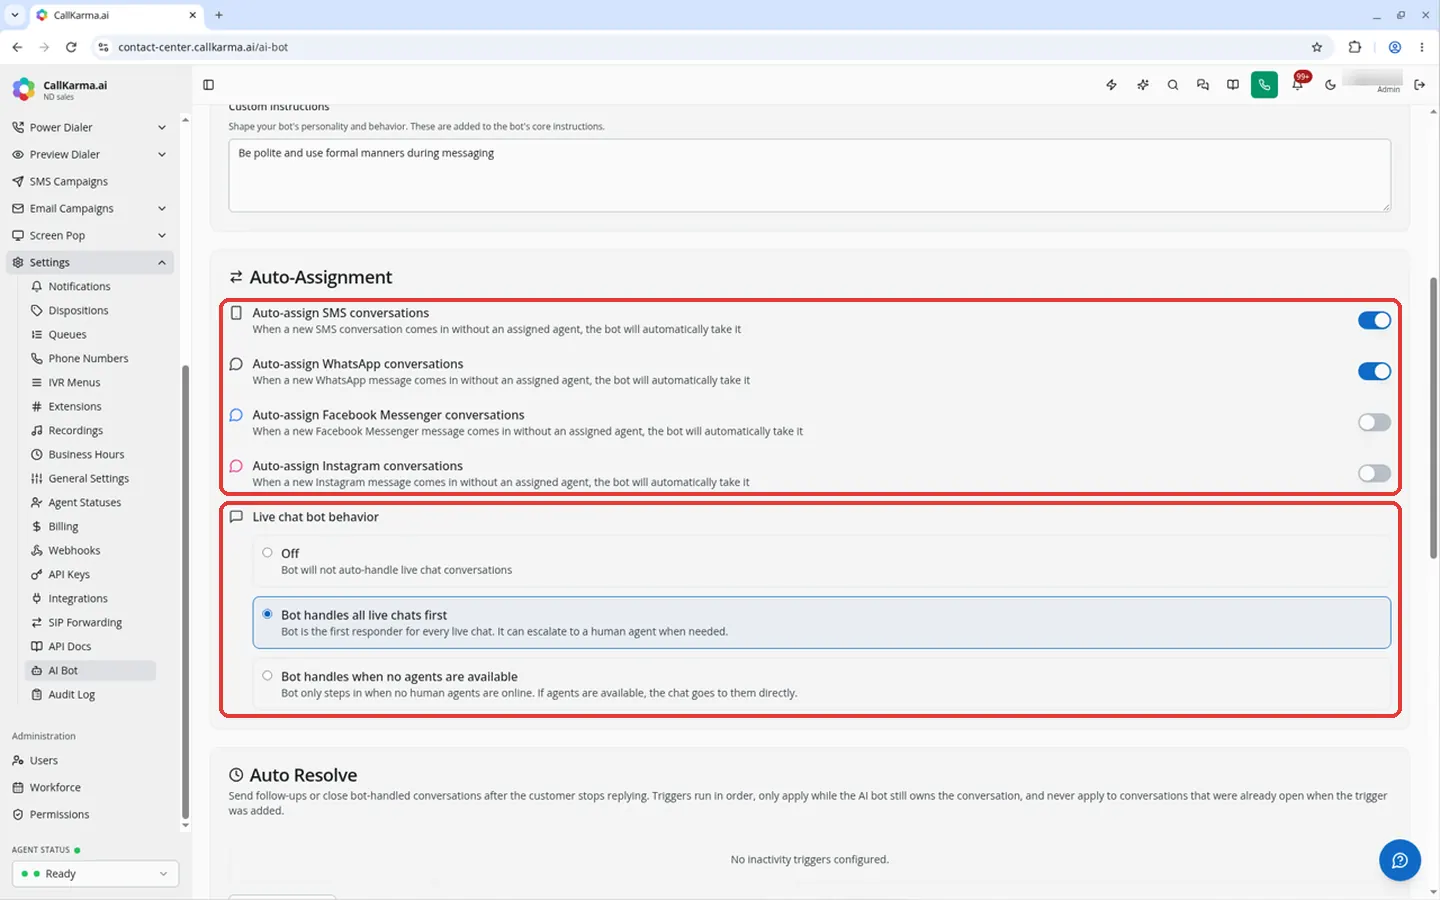Screen dimensions: 1440x900
Task: Disable Auto-assign SMS conversations toggle
Action: 1374,320
